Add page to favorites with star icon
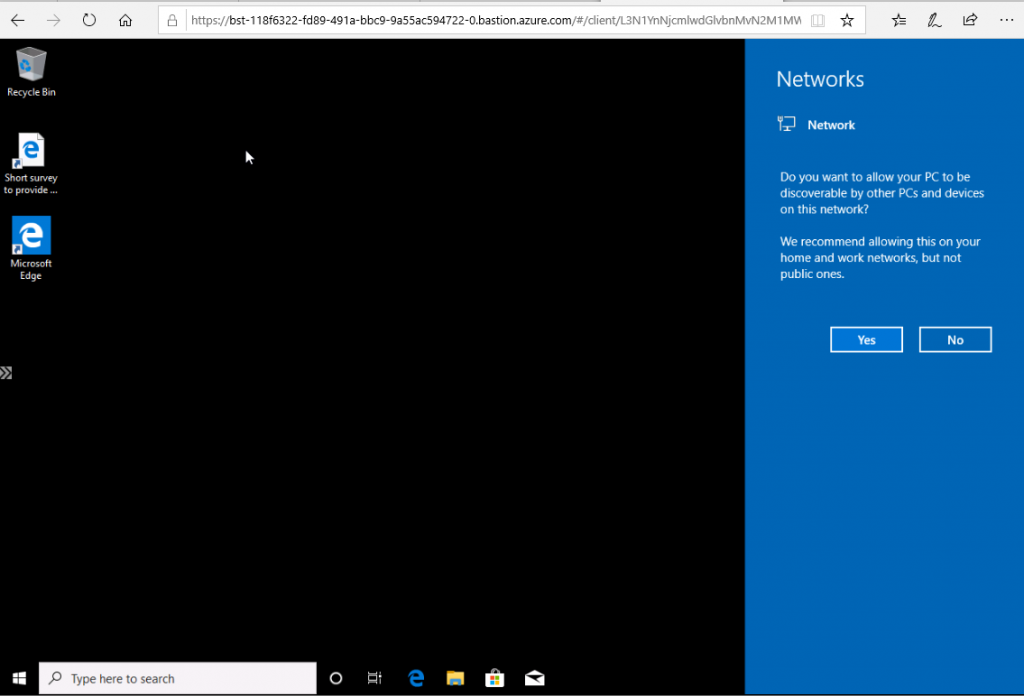 coord(847,20)
